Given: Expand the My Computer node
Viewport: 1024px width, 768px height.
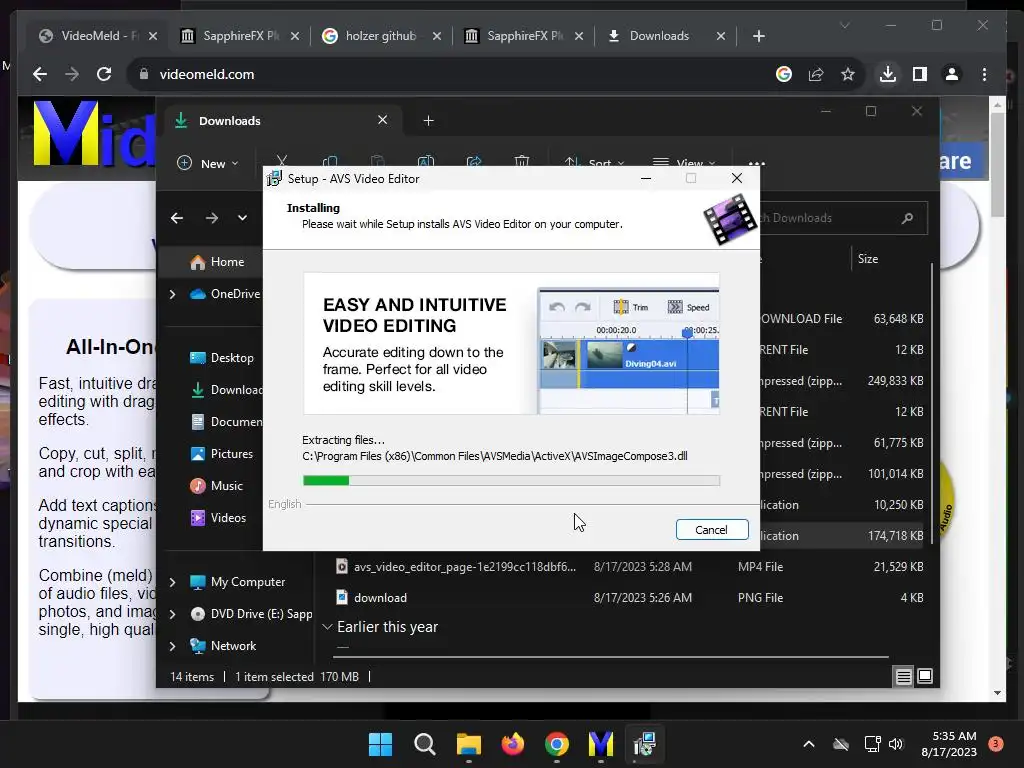Looking at the screenshot, I should [x=172, y=582].
